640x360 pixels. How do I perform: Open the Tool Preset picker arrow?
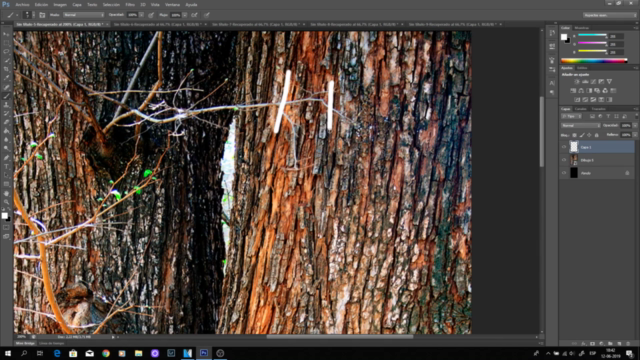tap(17, 15)
